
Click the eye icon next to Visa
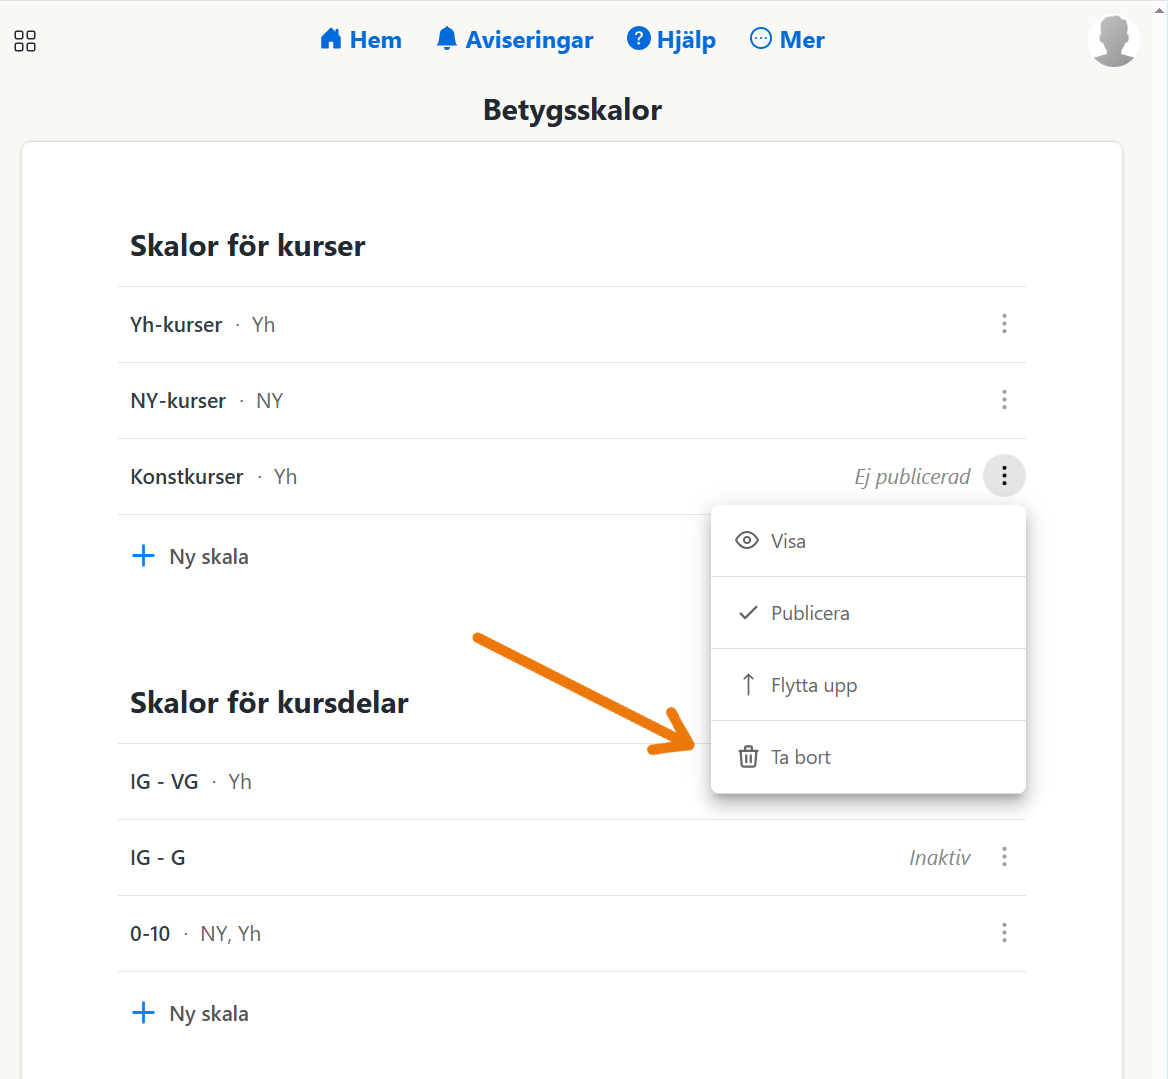pyautogui.click(x=747, y=541)
